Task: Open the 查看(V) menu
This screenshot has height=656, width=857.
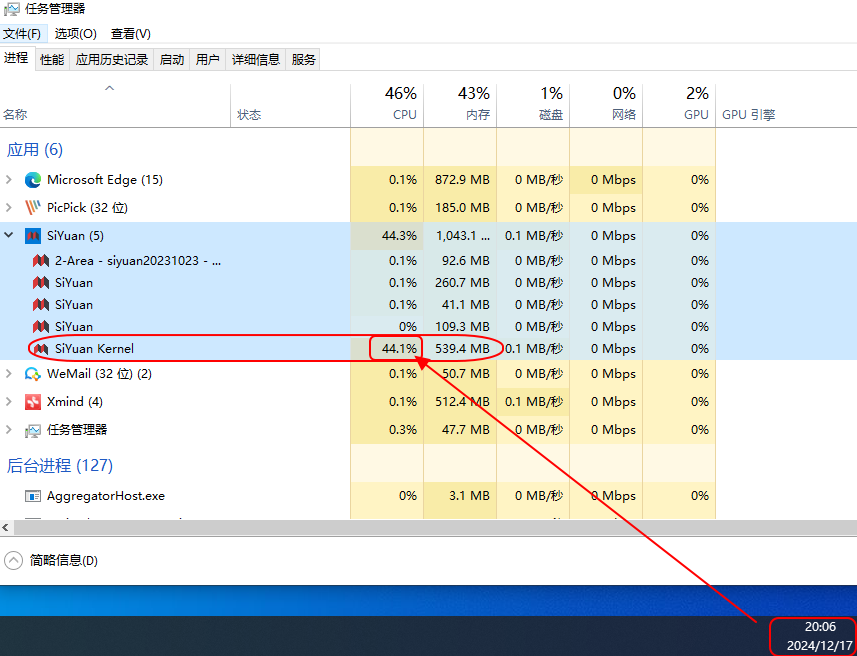Action: [131, 34]
